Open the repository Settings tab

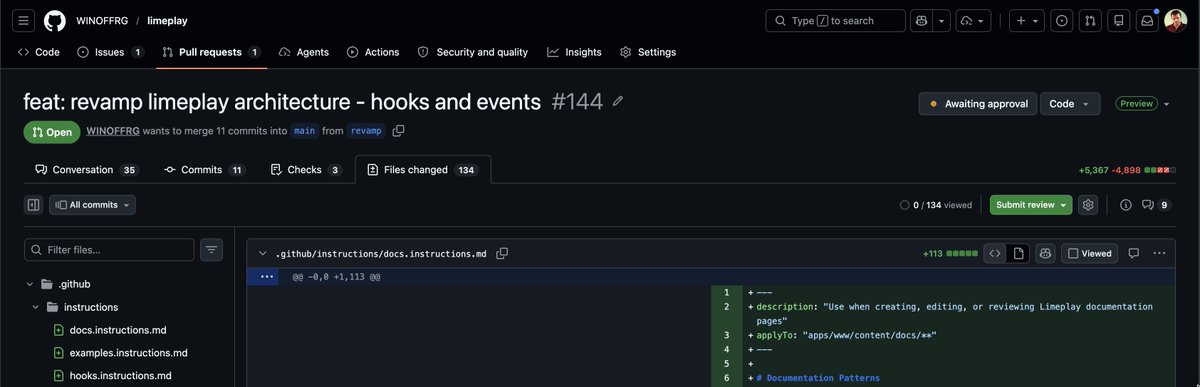648,52
